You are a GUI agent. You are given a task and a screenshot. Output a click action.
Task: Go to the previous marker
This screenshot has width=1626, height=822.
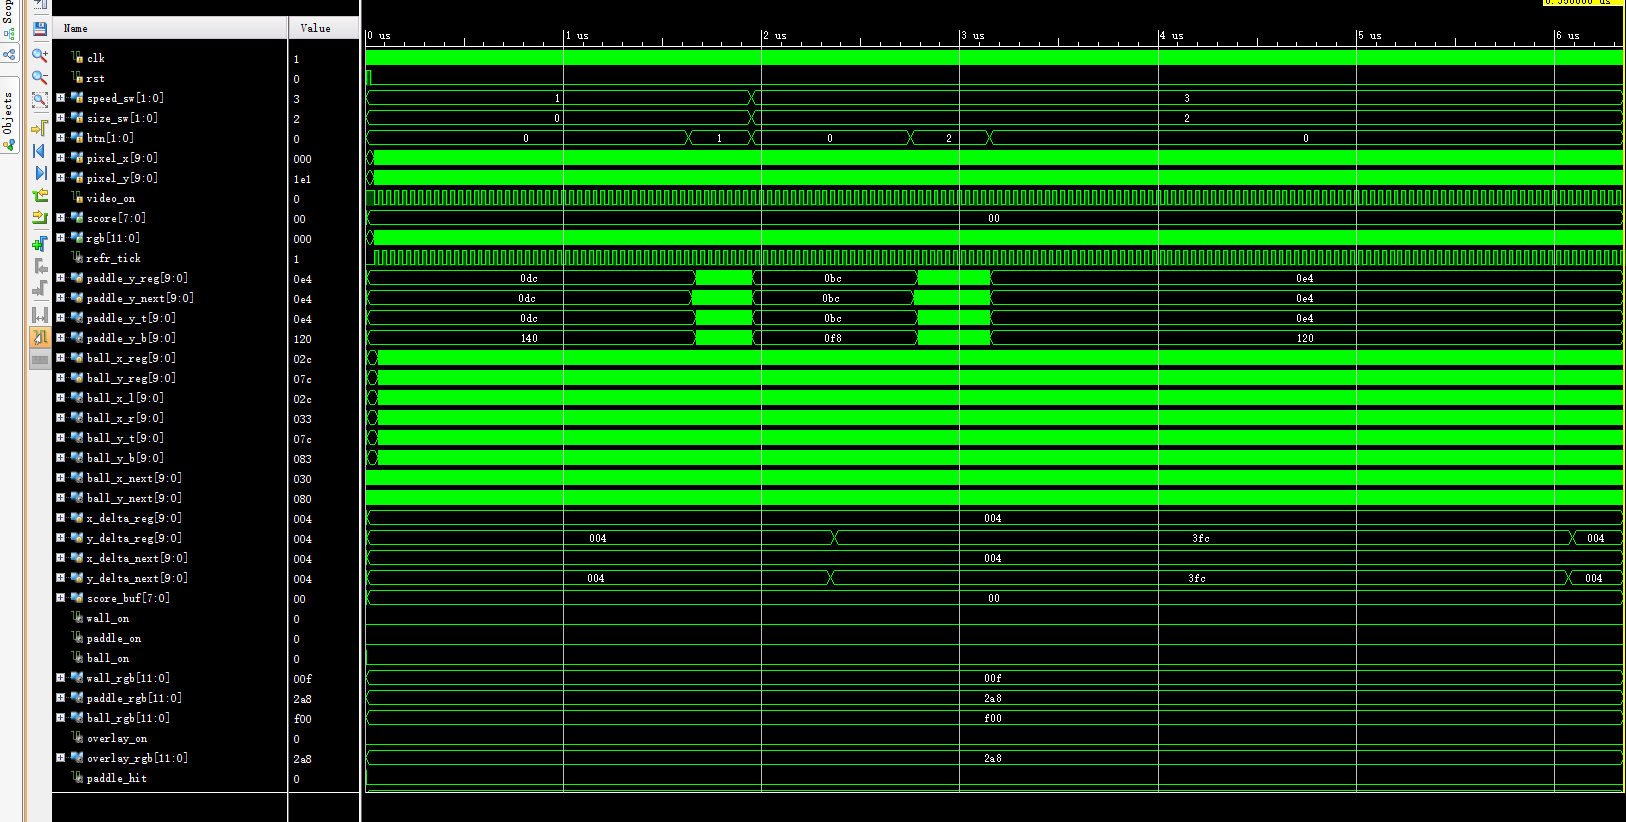(x=40, y=267)
